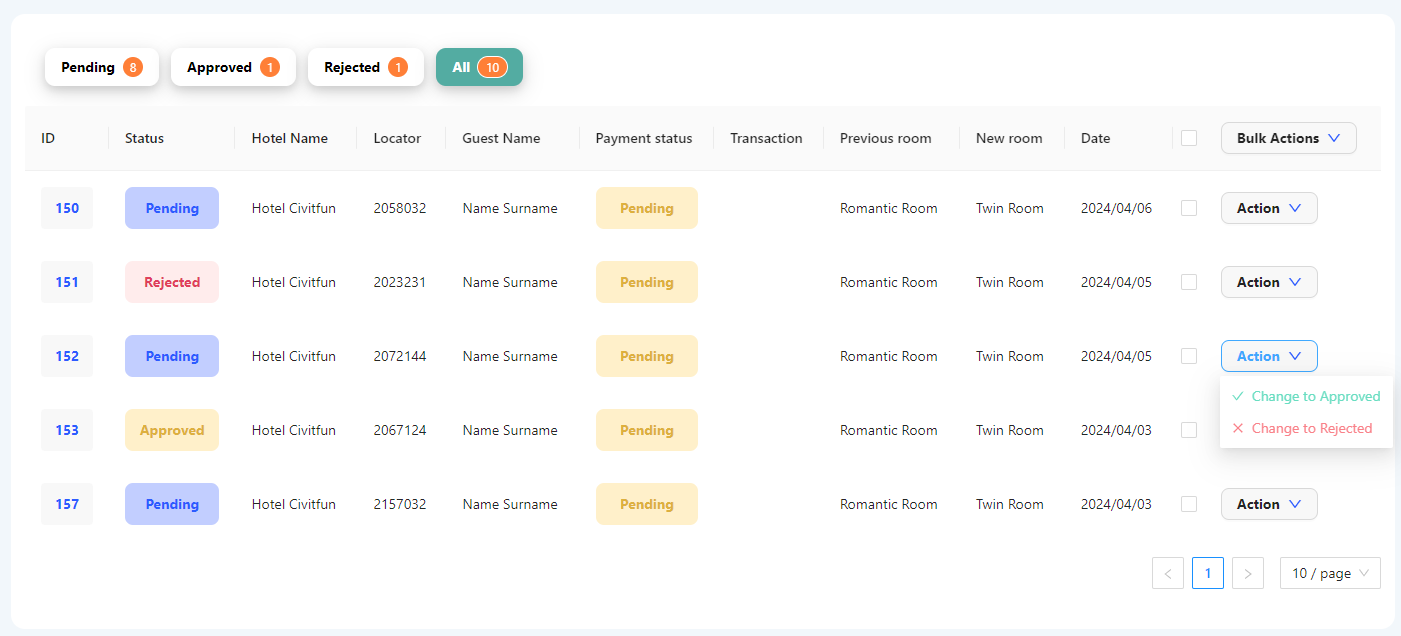Viewport: 1401px width, 636px height.
Task: Select the All tab
Action: (479, 67)
